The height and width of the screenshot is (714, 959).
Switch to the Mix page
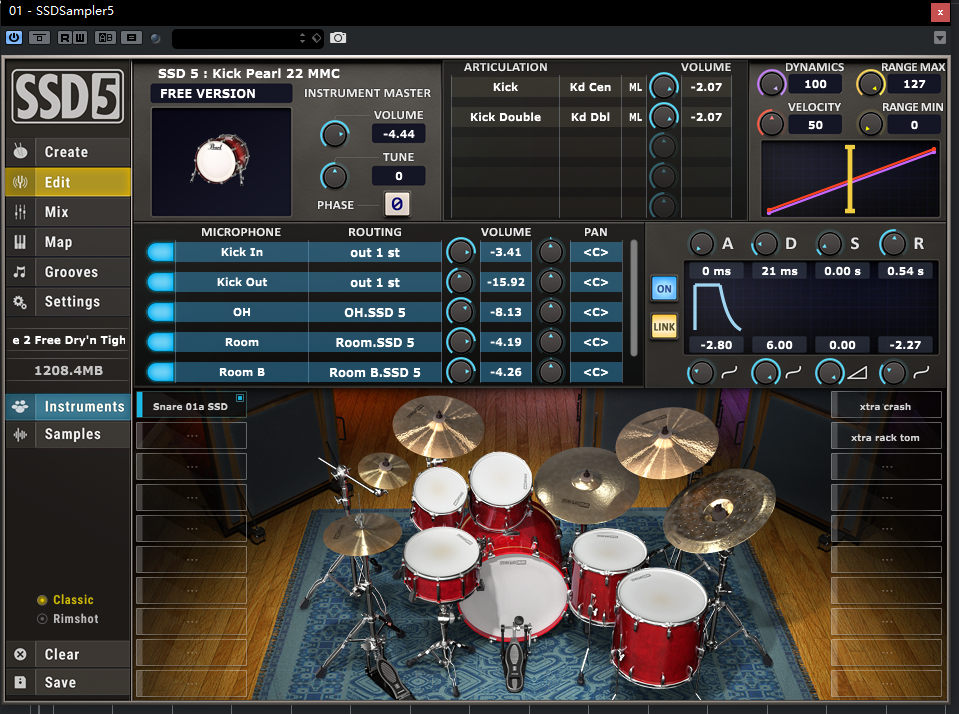tap(57, 212)
